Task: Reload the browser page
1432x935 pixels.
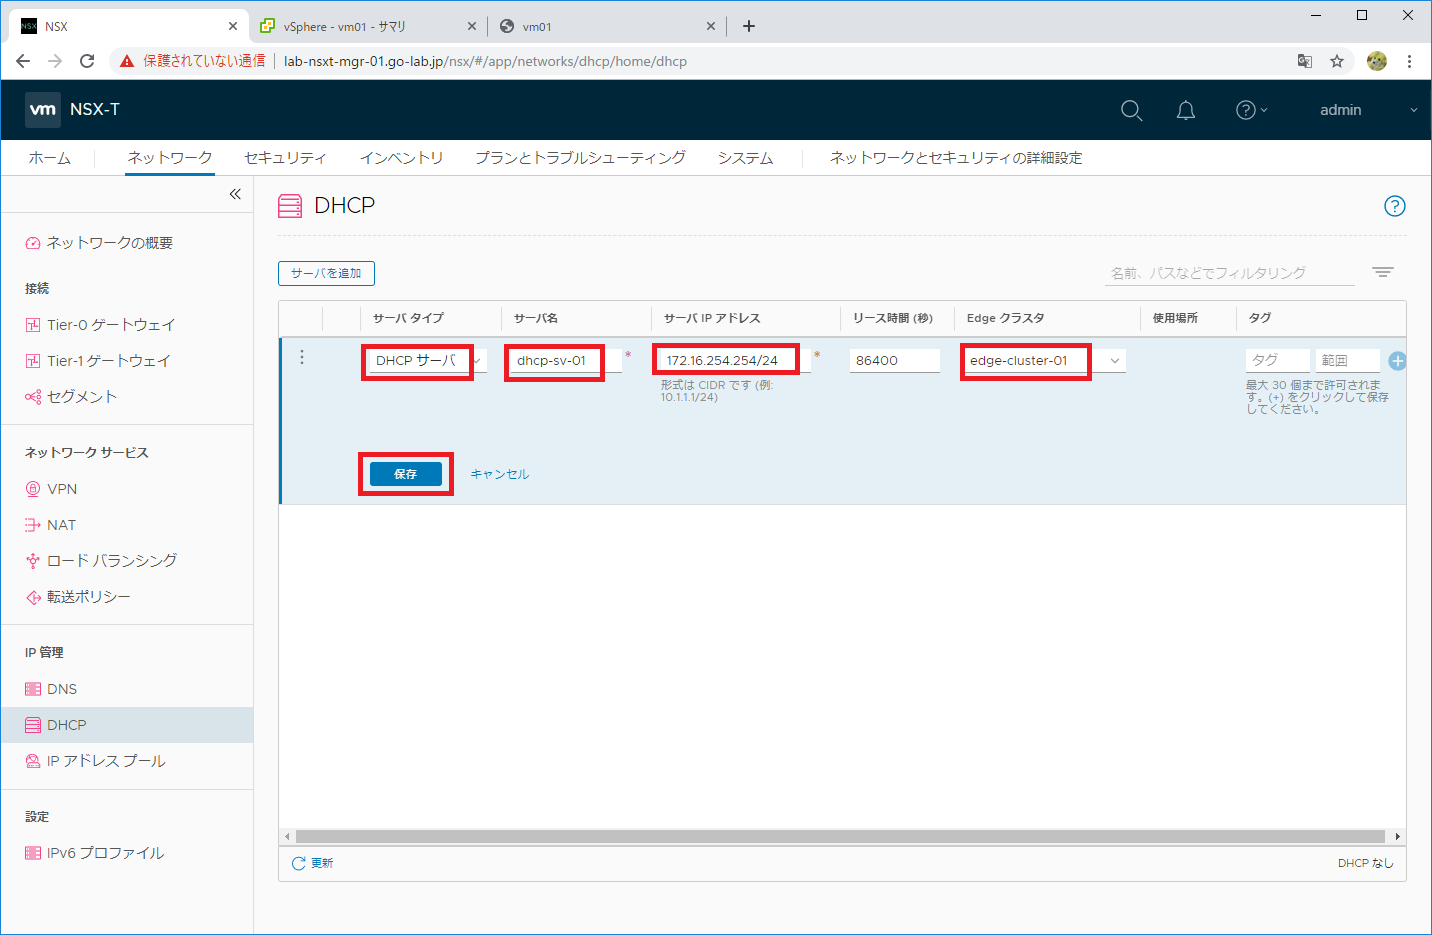Action: pos(87,61)
